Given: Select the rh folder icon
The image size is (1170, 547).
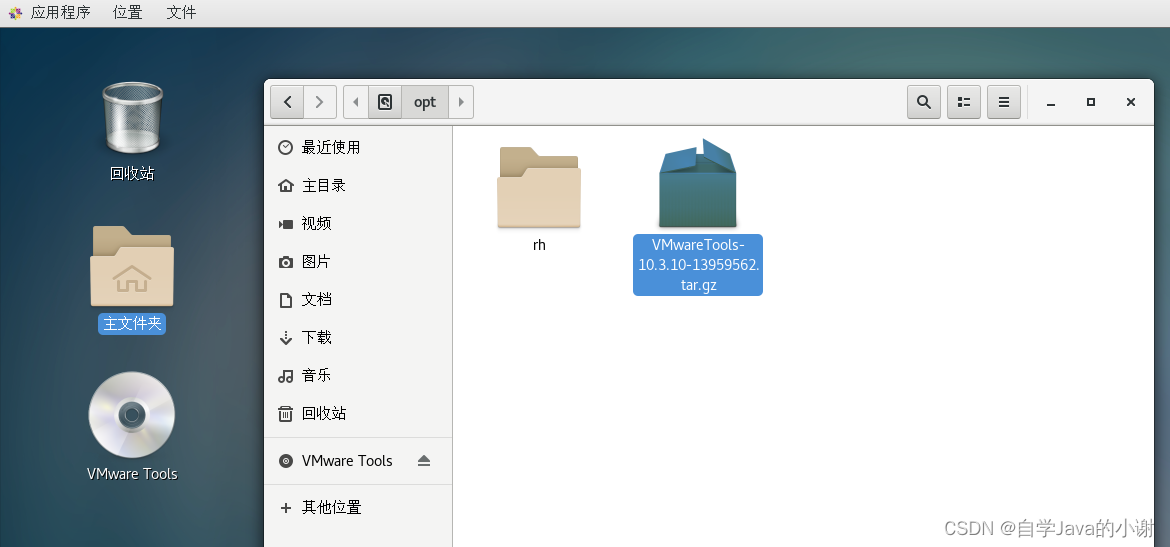Looking at the screenshot, I should [539, 187].
